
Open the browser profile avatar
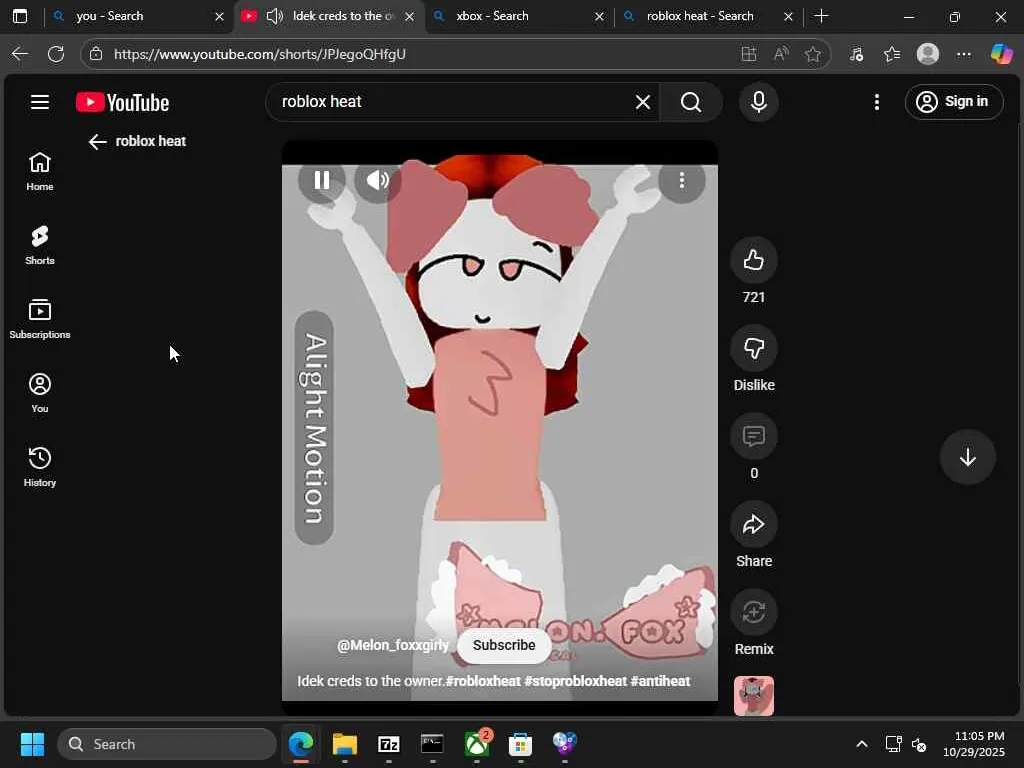pos(927,54)
